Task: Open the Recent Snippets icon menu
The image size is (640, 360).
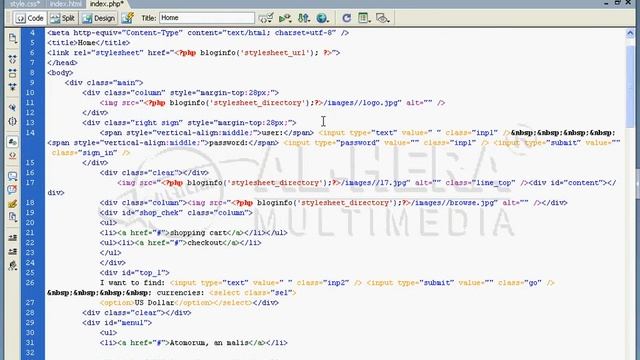Action: [x=13, y=217]
